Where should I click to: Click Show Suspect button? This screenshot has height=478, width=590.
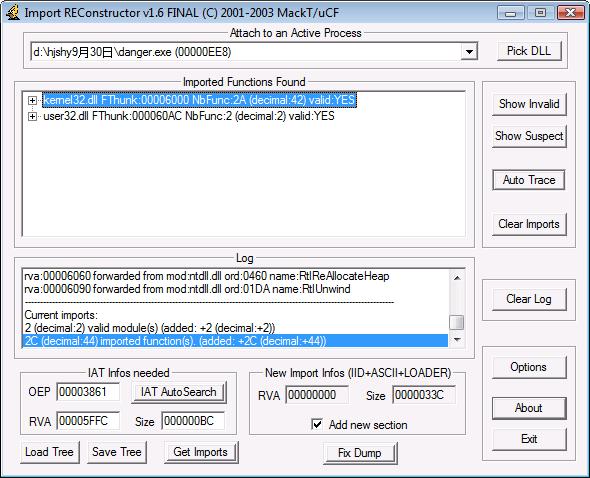tap(529, 136)
